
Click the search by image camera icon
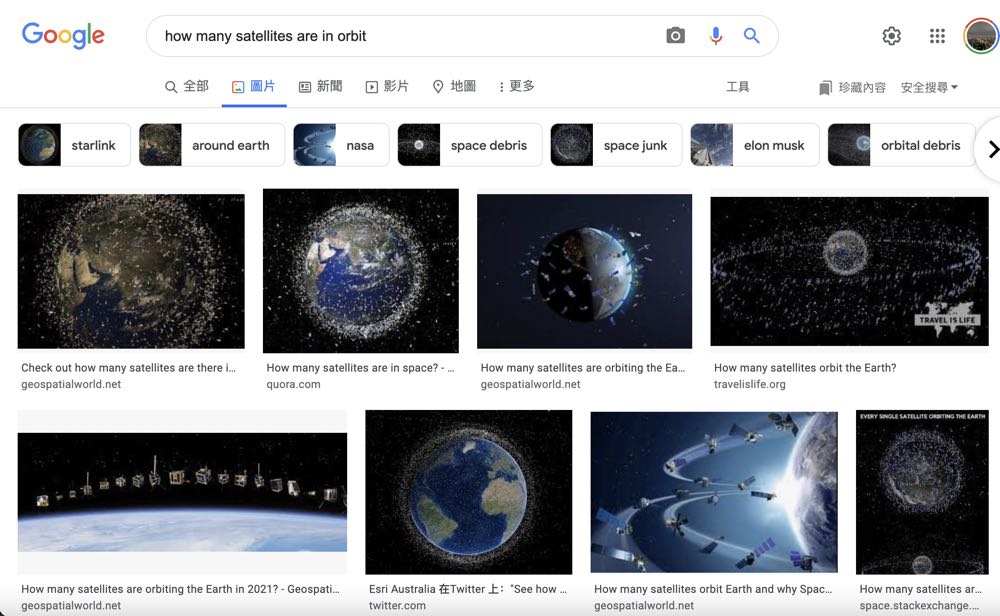click(676, 36)
